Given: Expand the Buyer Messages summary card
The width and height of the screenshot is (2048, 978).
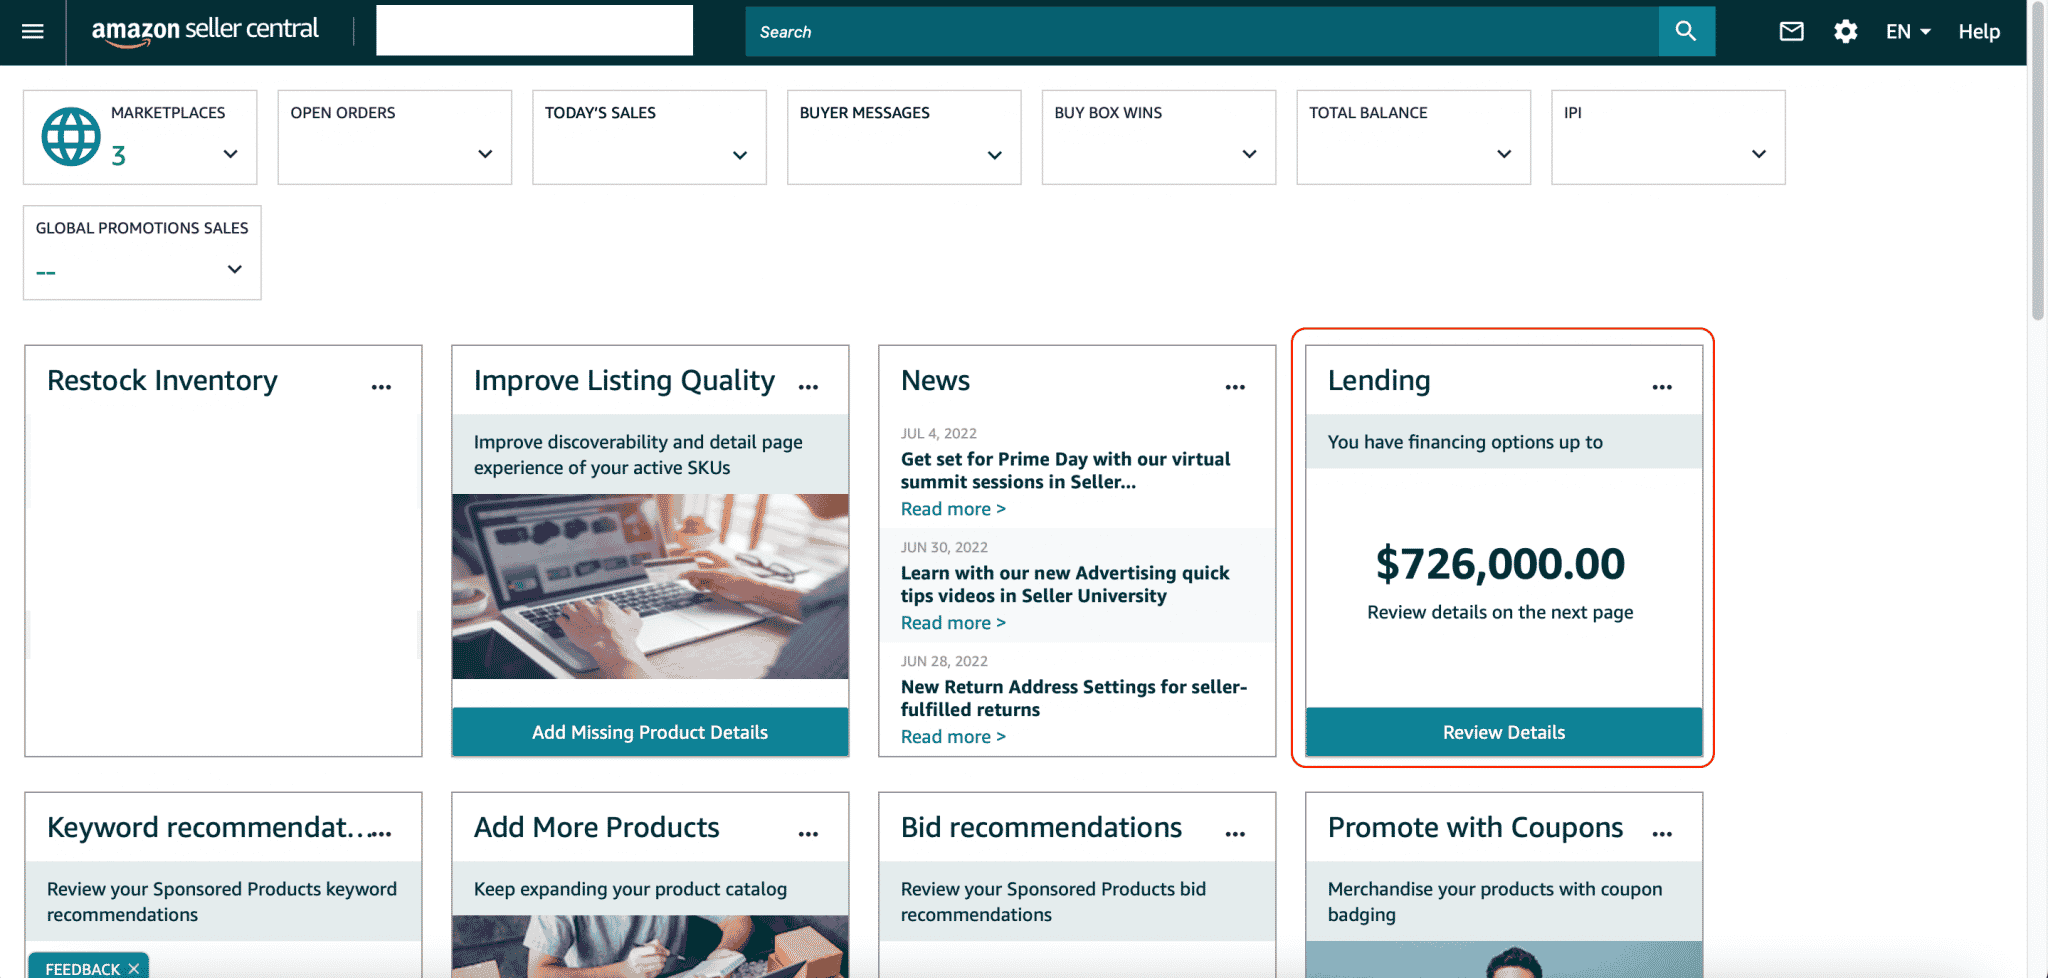Looking at the screenshot, I should (994, 154).
